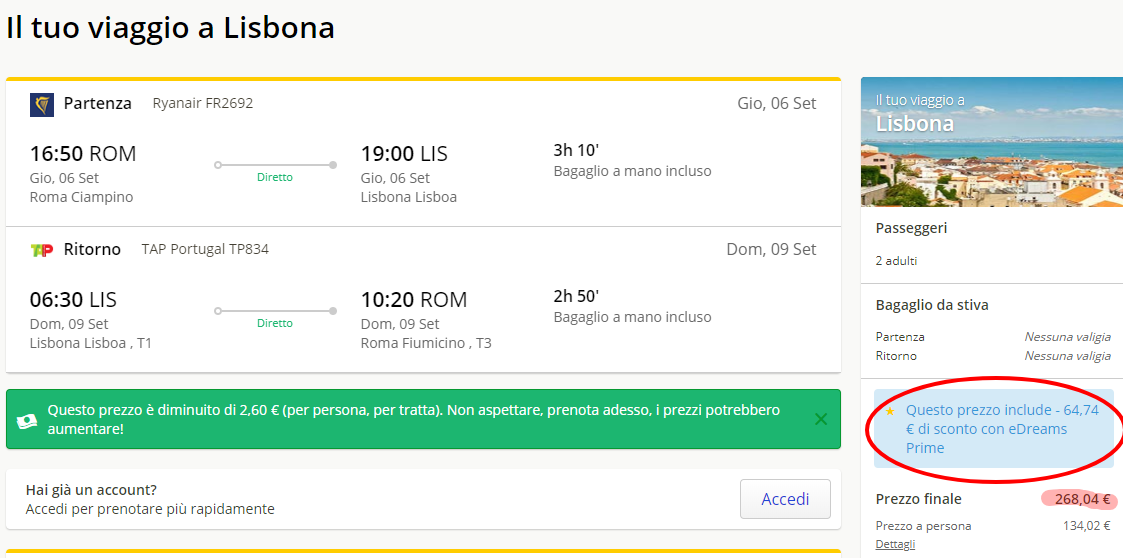This screenshot has width=1123, height=558.
Task: Click the gold star Prime icon
Action: coord(889,411)
